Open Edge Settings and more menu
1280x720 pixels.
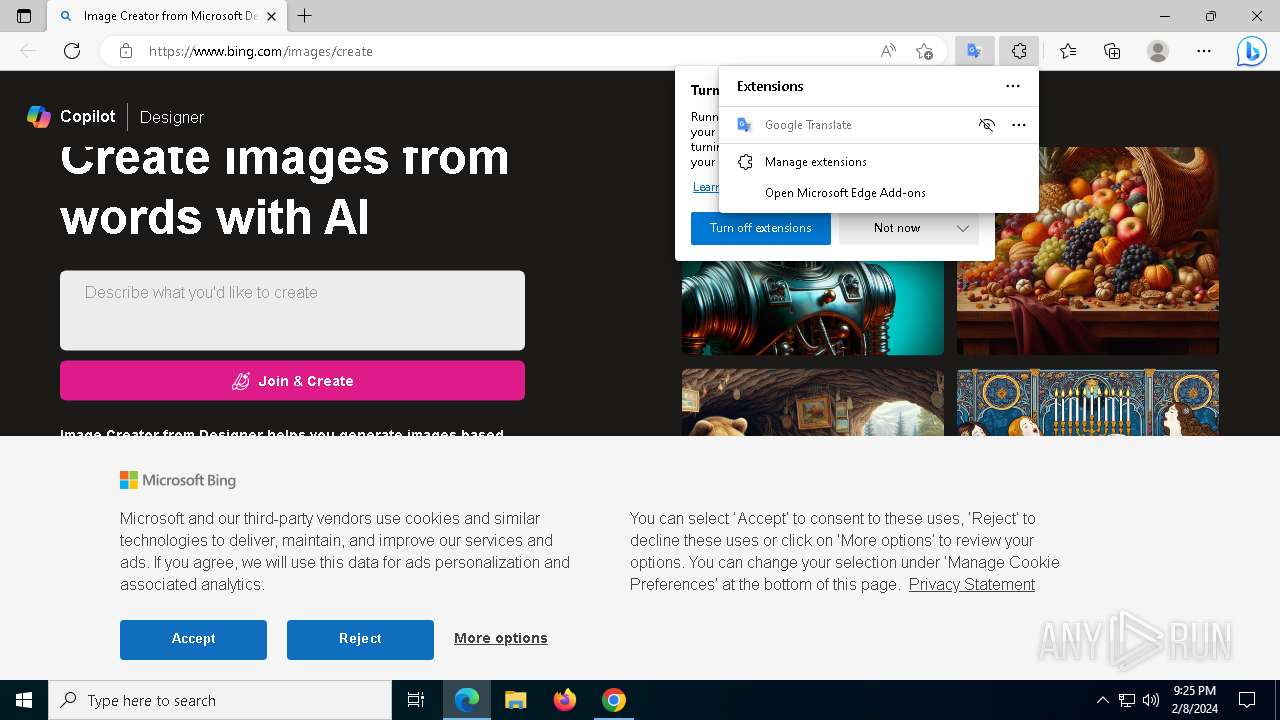click(x=1204, y=51)
